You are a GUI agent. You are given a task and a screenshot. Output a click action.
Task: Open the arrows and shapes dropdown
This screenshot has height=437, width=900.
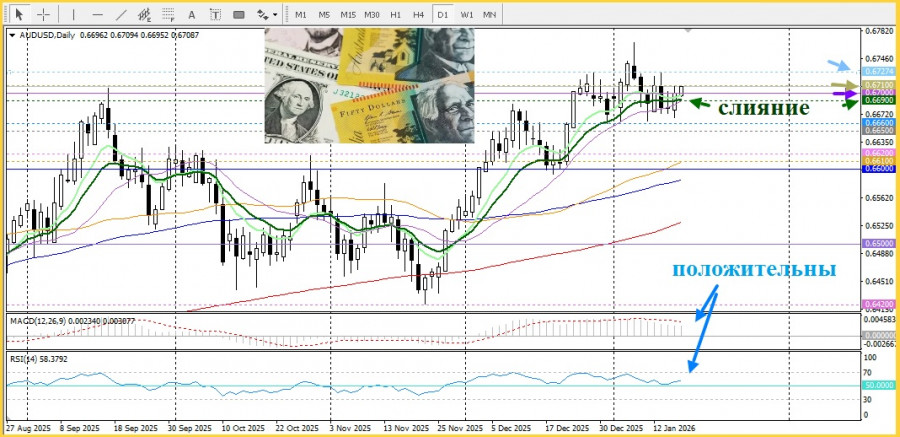(x=267, y=15)
